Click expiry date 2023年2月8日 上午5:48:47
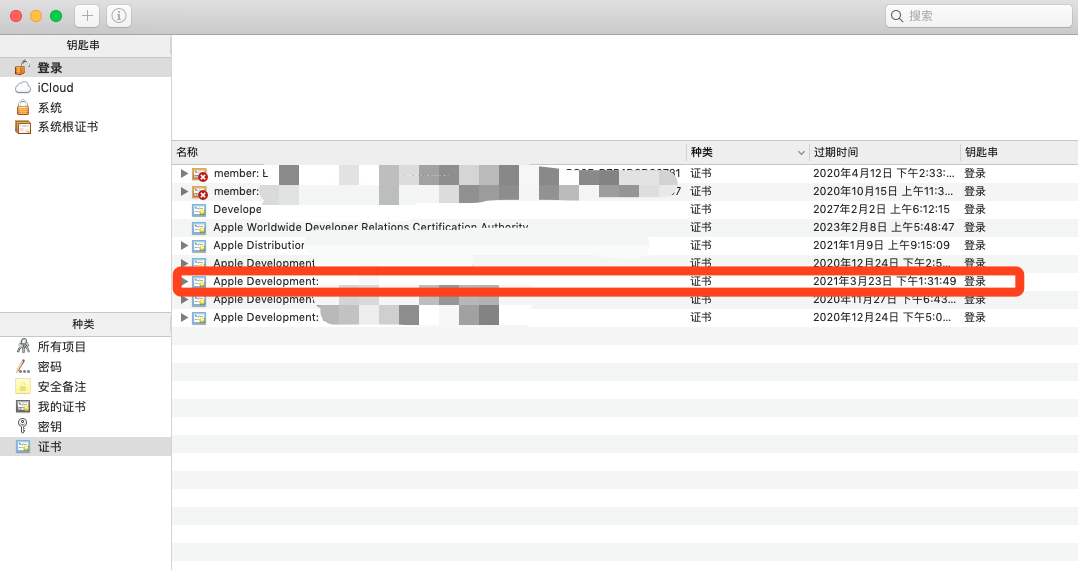This screenshot has height=570, width=1078. click(x=883, y=227)
